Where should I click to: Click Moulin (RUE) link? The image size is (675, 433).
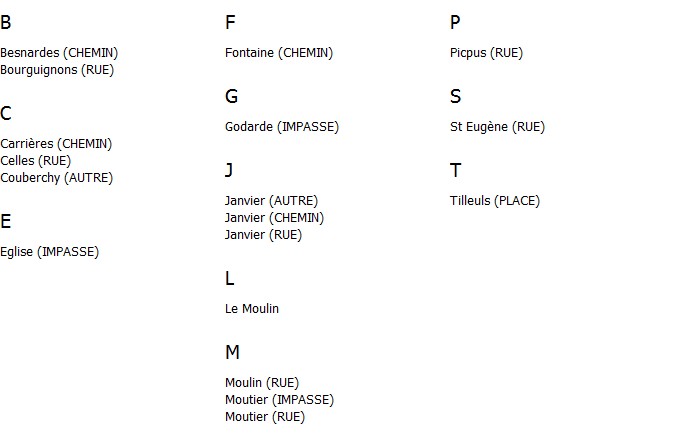(x=262, y=383)
